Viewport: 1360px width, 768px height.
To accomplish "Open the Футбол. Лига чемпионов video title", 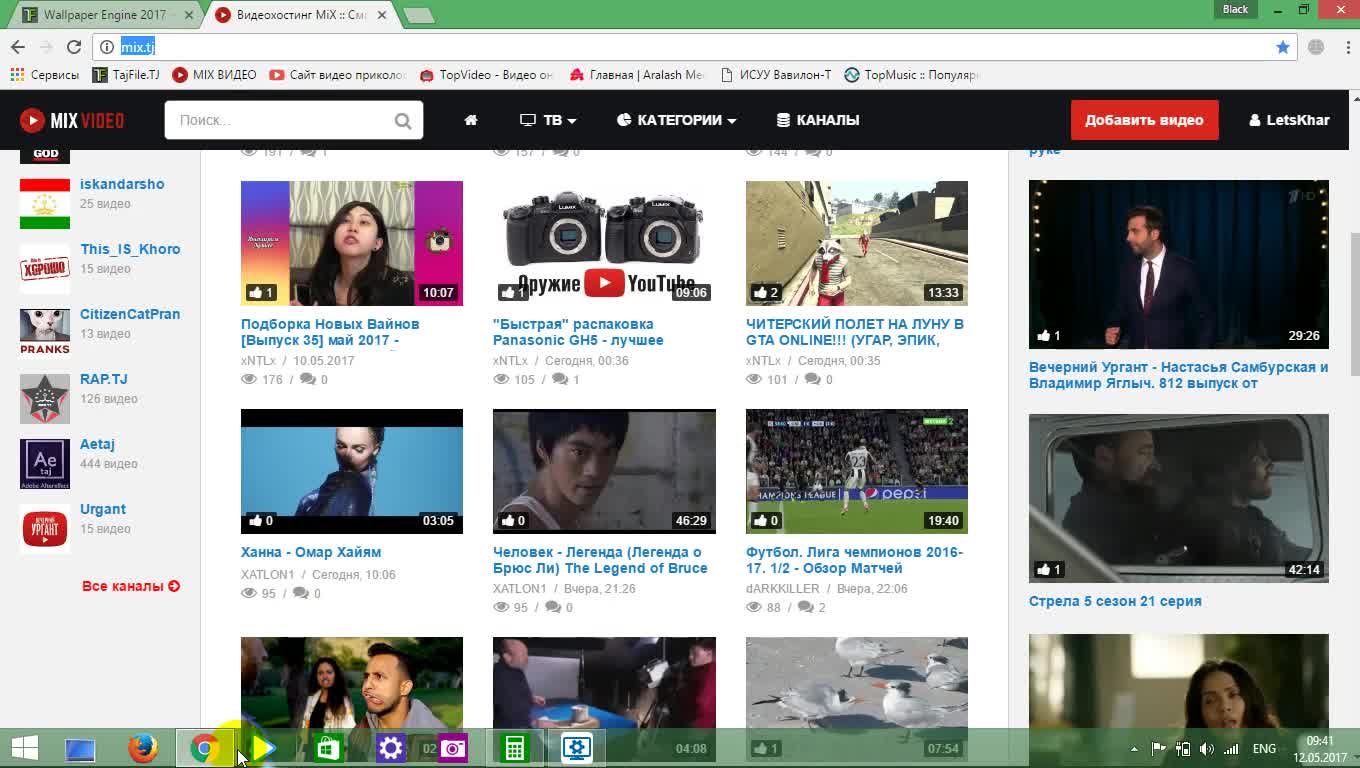I will pyautogui.click(x=855, y=560).
